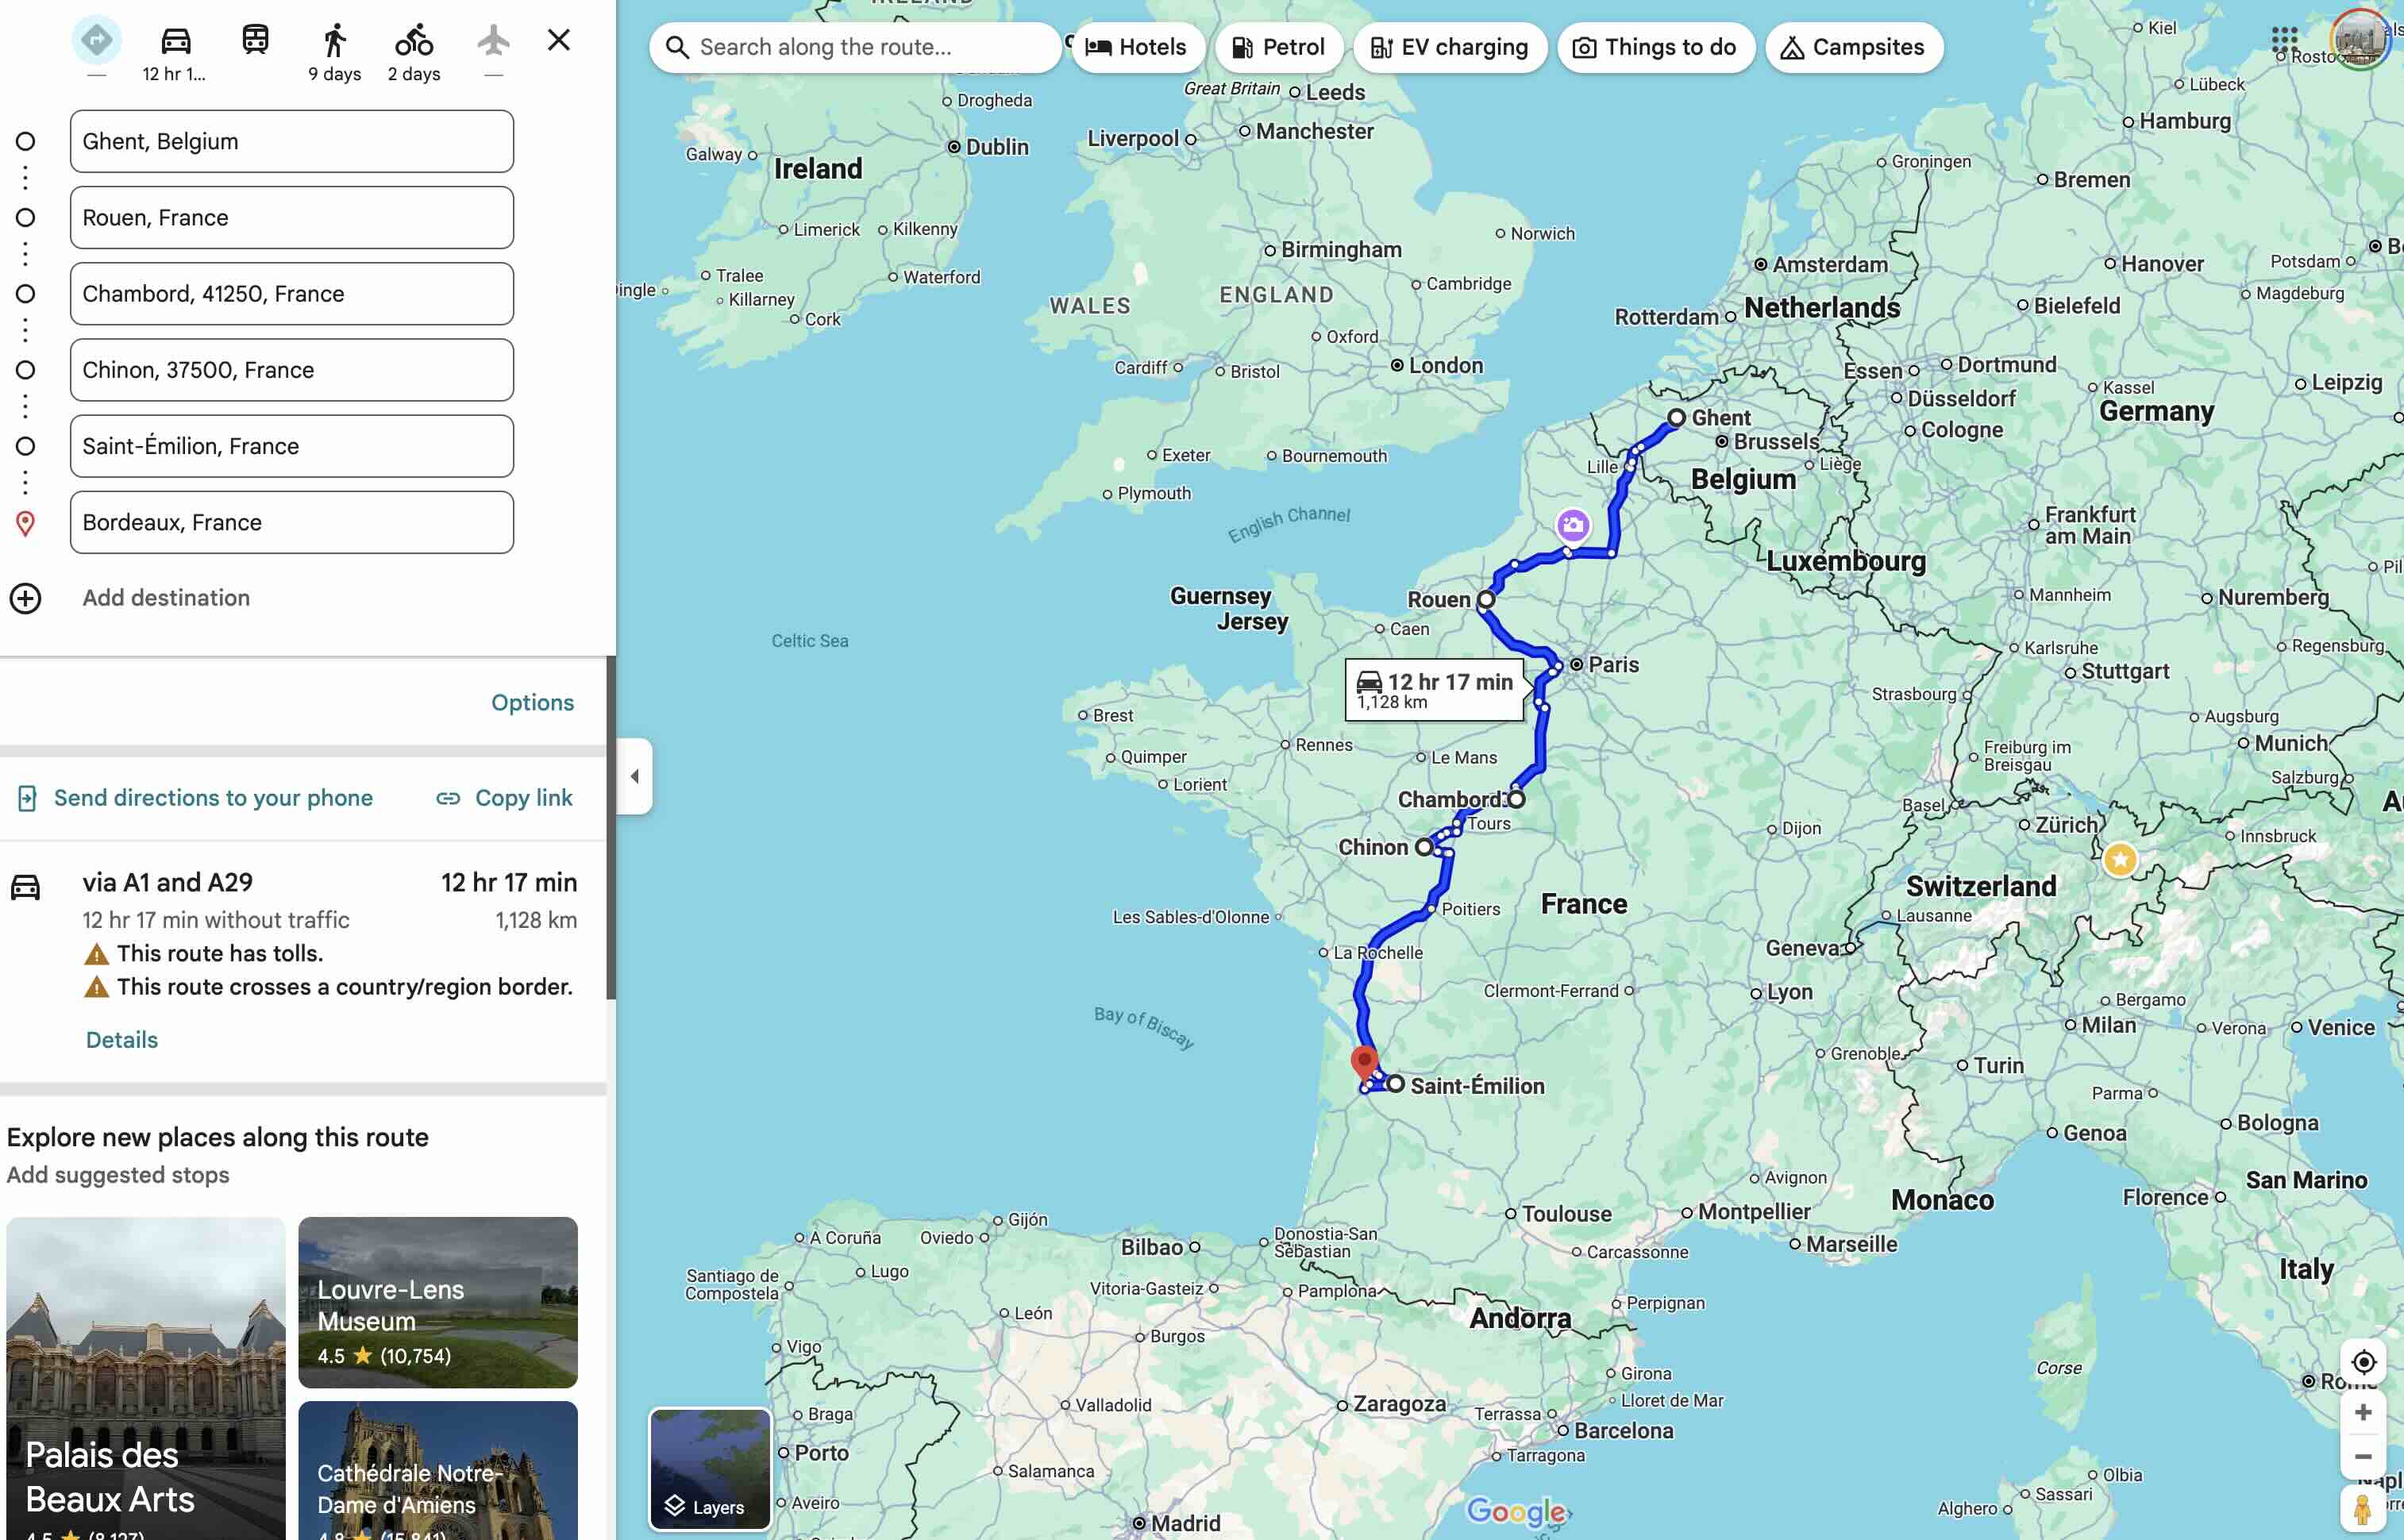This screenshot has width=2404, height=1540.
Task: Switch to public transport mode
Action: [255, 41]
